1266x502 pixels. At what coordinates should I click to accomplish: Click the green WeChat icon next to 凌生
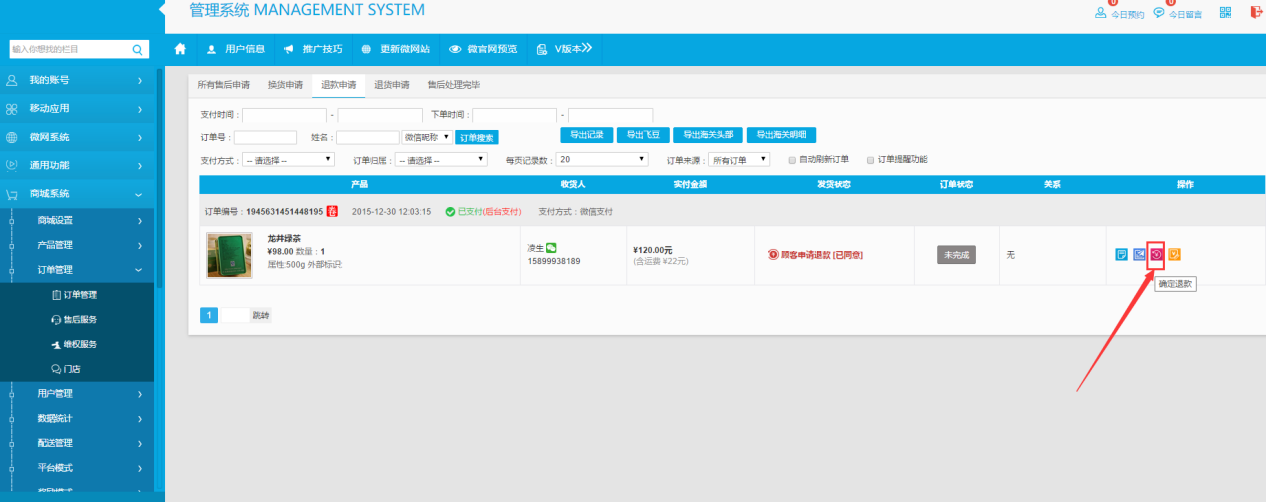point(550,248)
